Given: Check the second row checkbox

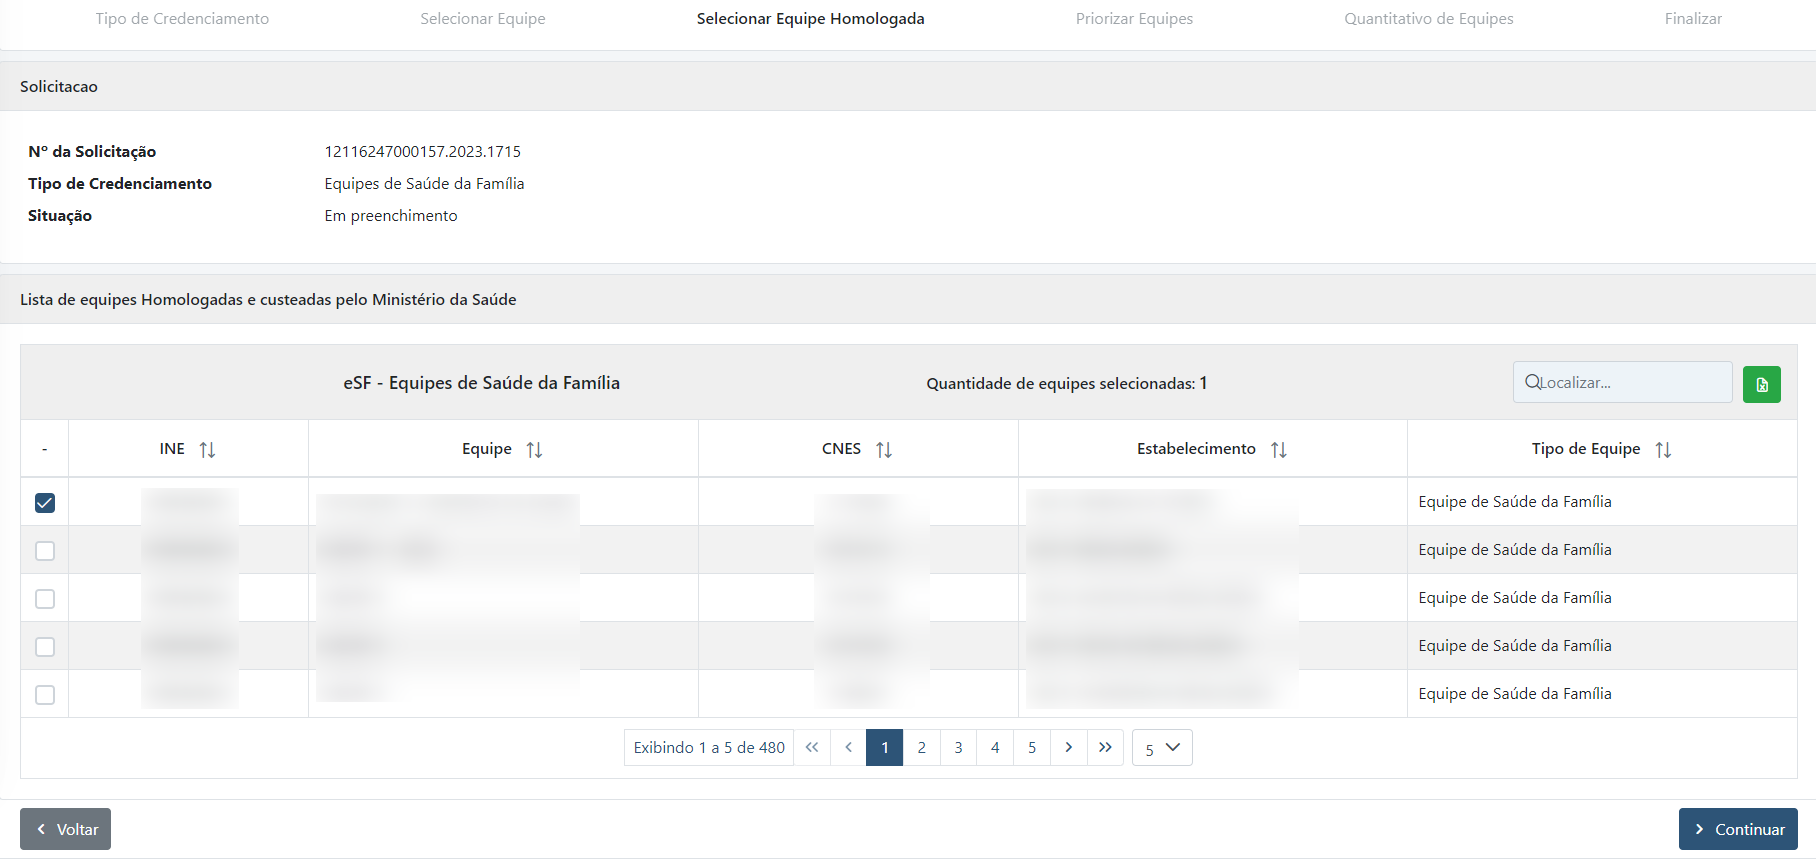Looking at the screenshot, I should pos(45,551).
